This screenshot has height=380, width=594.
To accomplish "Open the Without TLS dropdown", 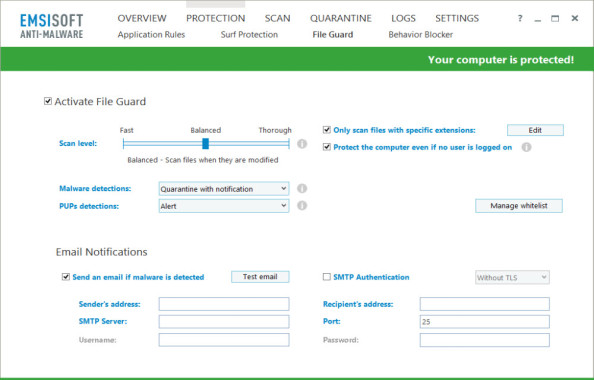I will [512, 277].
